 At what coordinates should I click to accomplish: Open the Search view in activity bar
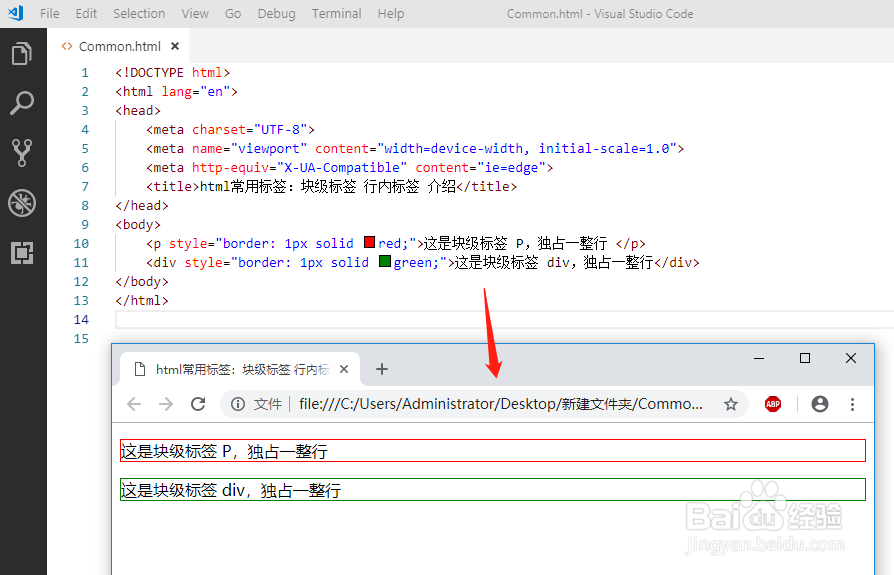tap(22, 103)
